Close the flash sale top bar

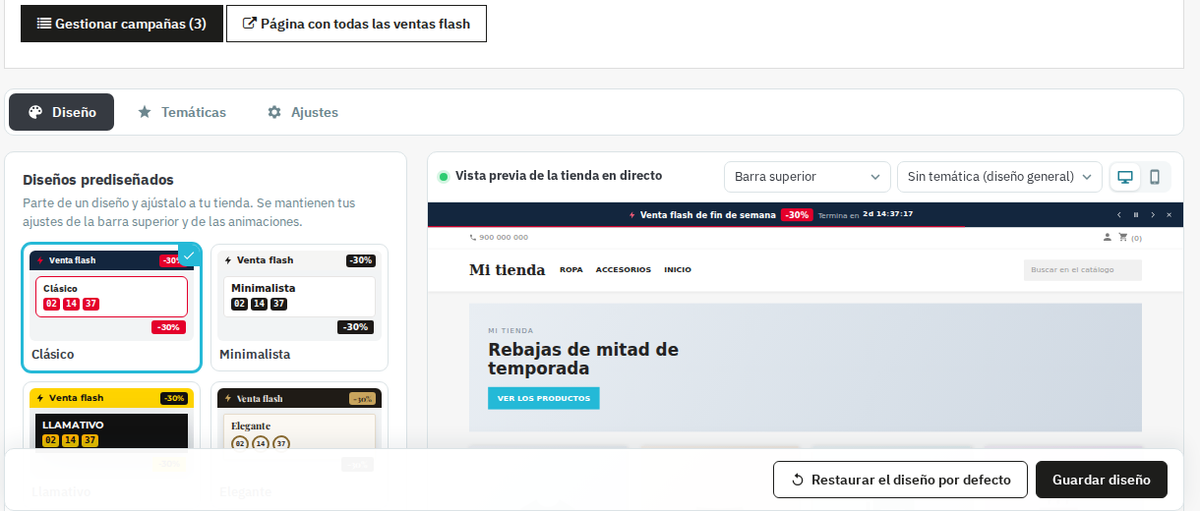tap(1170, 214)
